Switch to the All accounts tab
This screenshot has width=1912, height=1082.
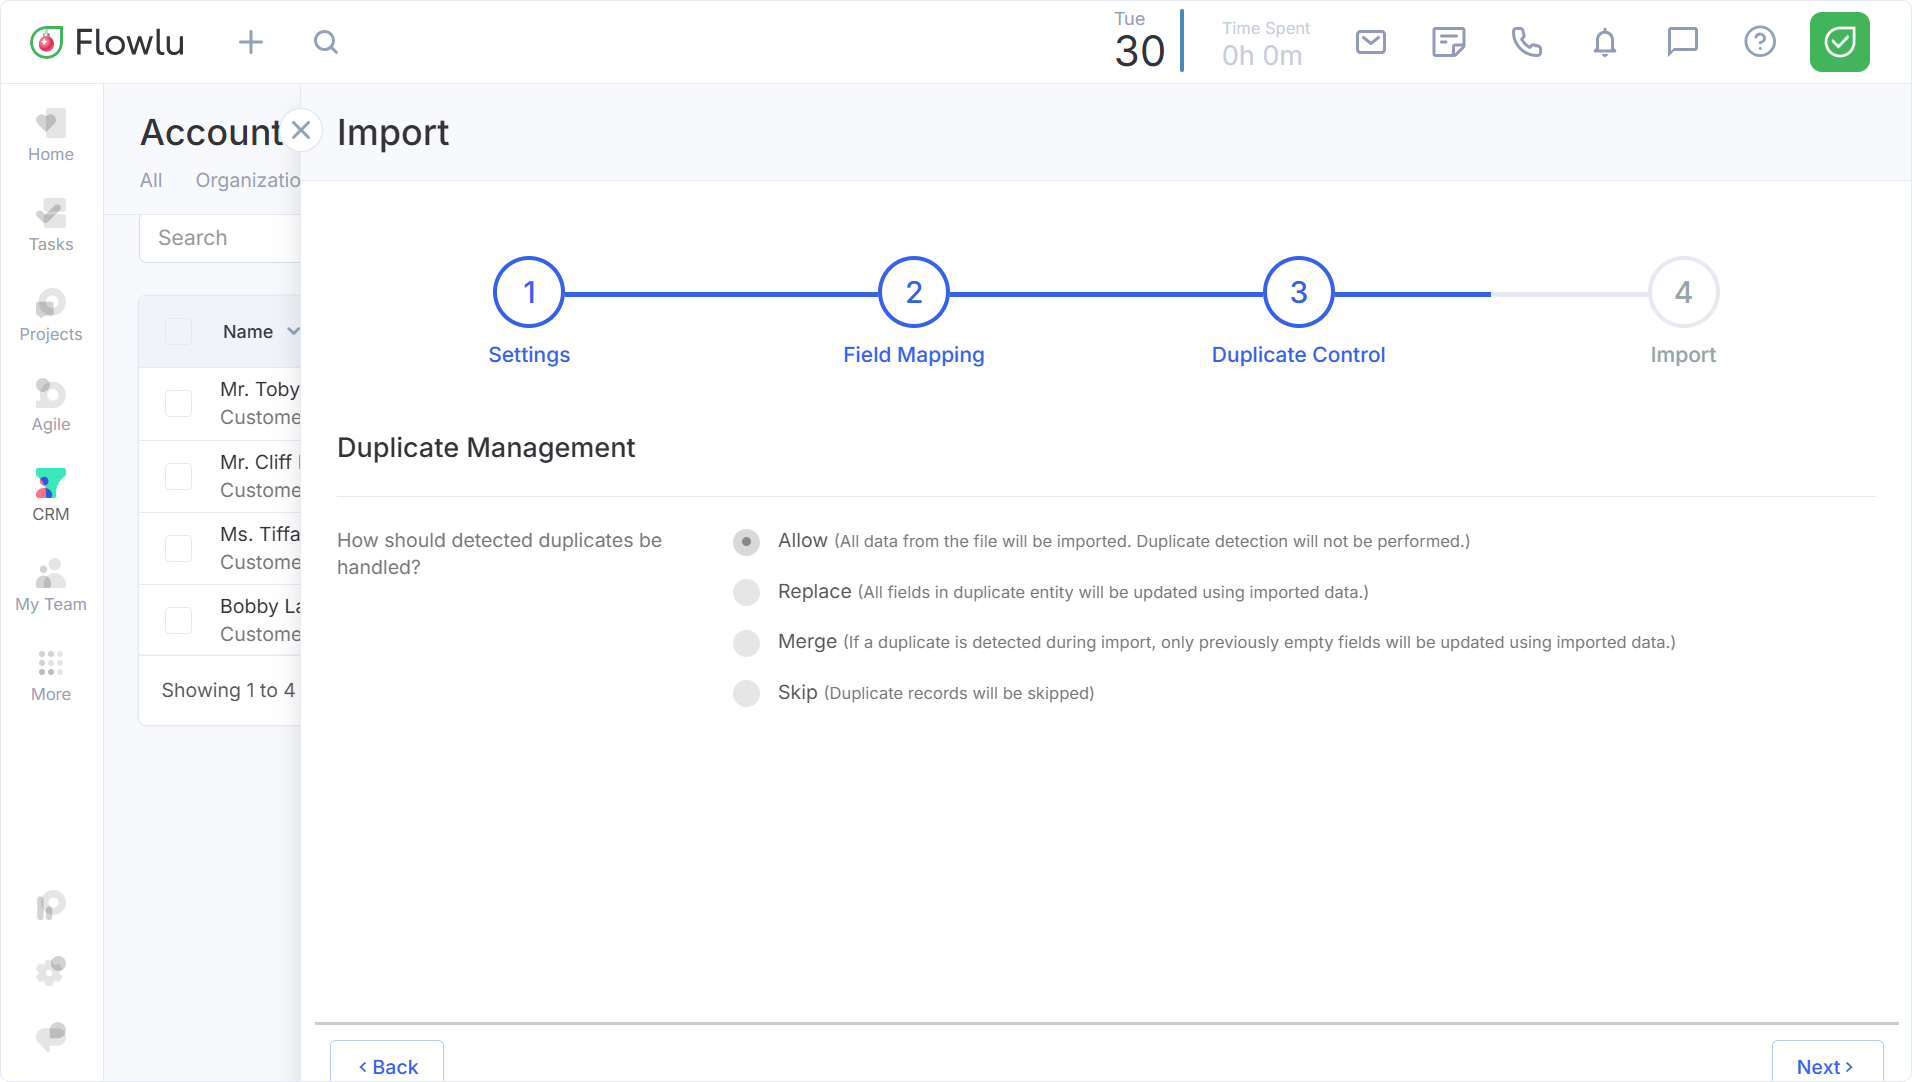click(151, 181)
